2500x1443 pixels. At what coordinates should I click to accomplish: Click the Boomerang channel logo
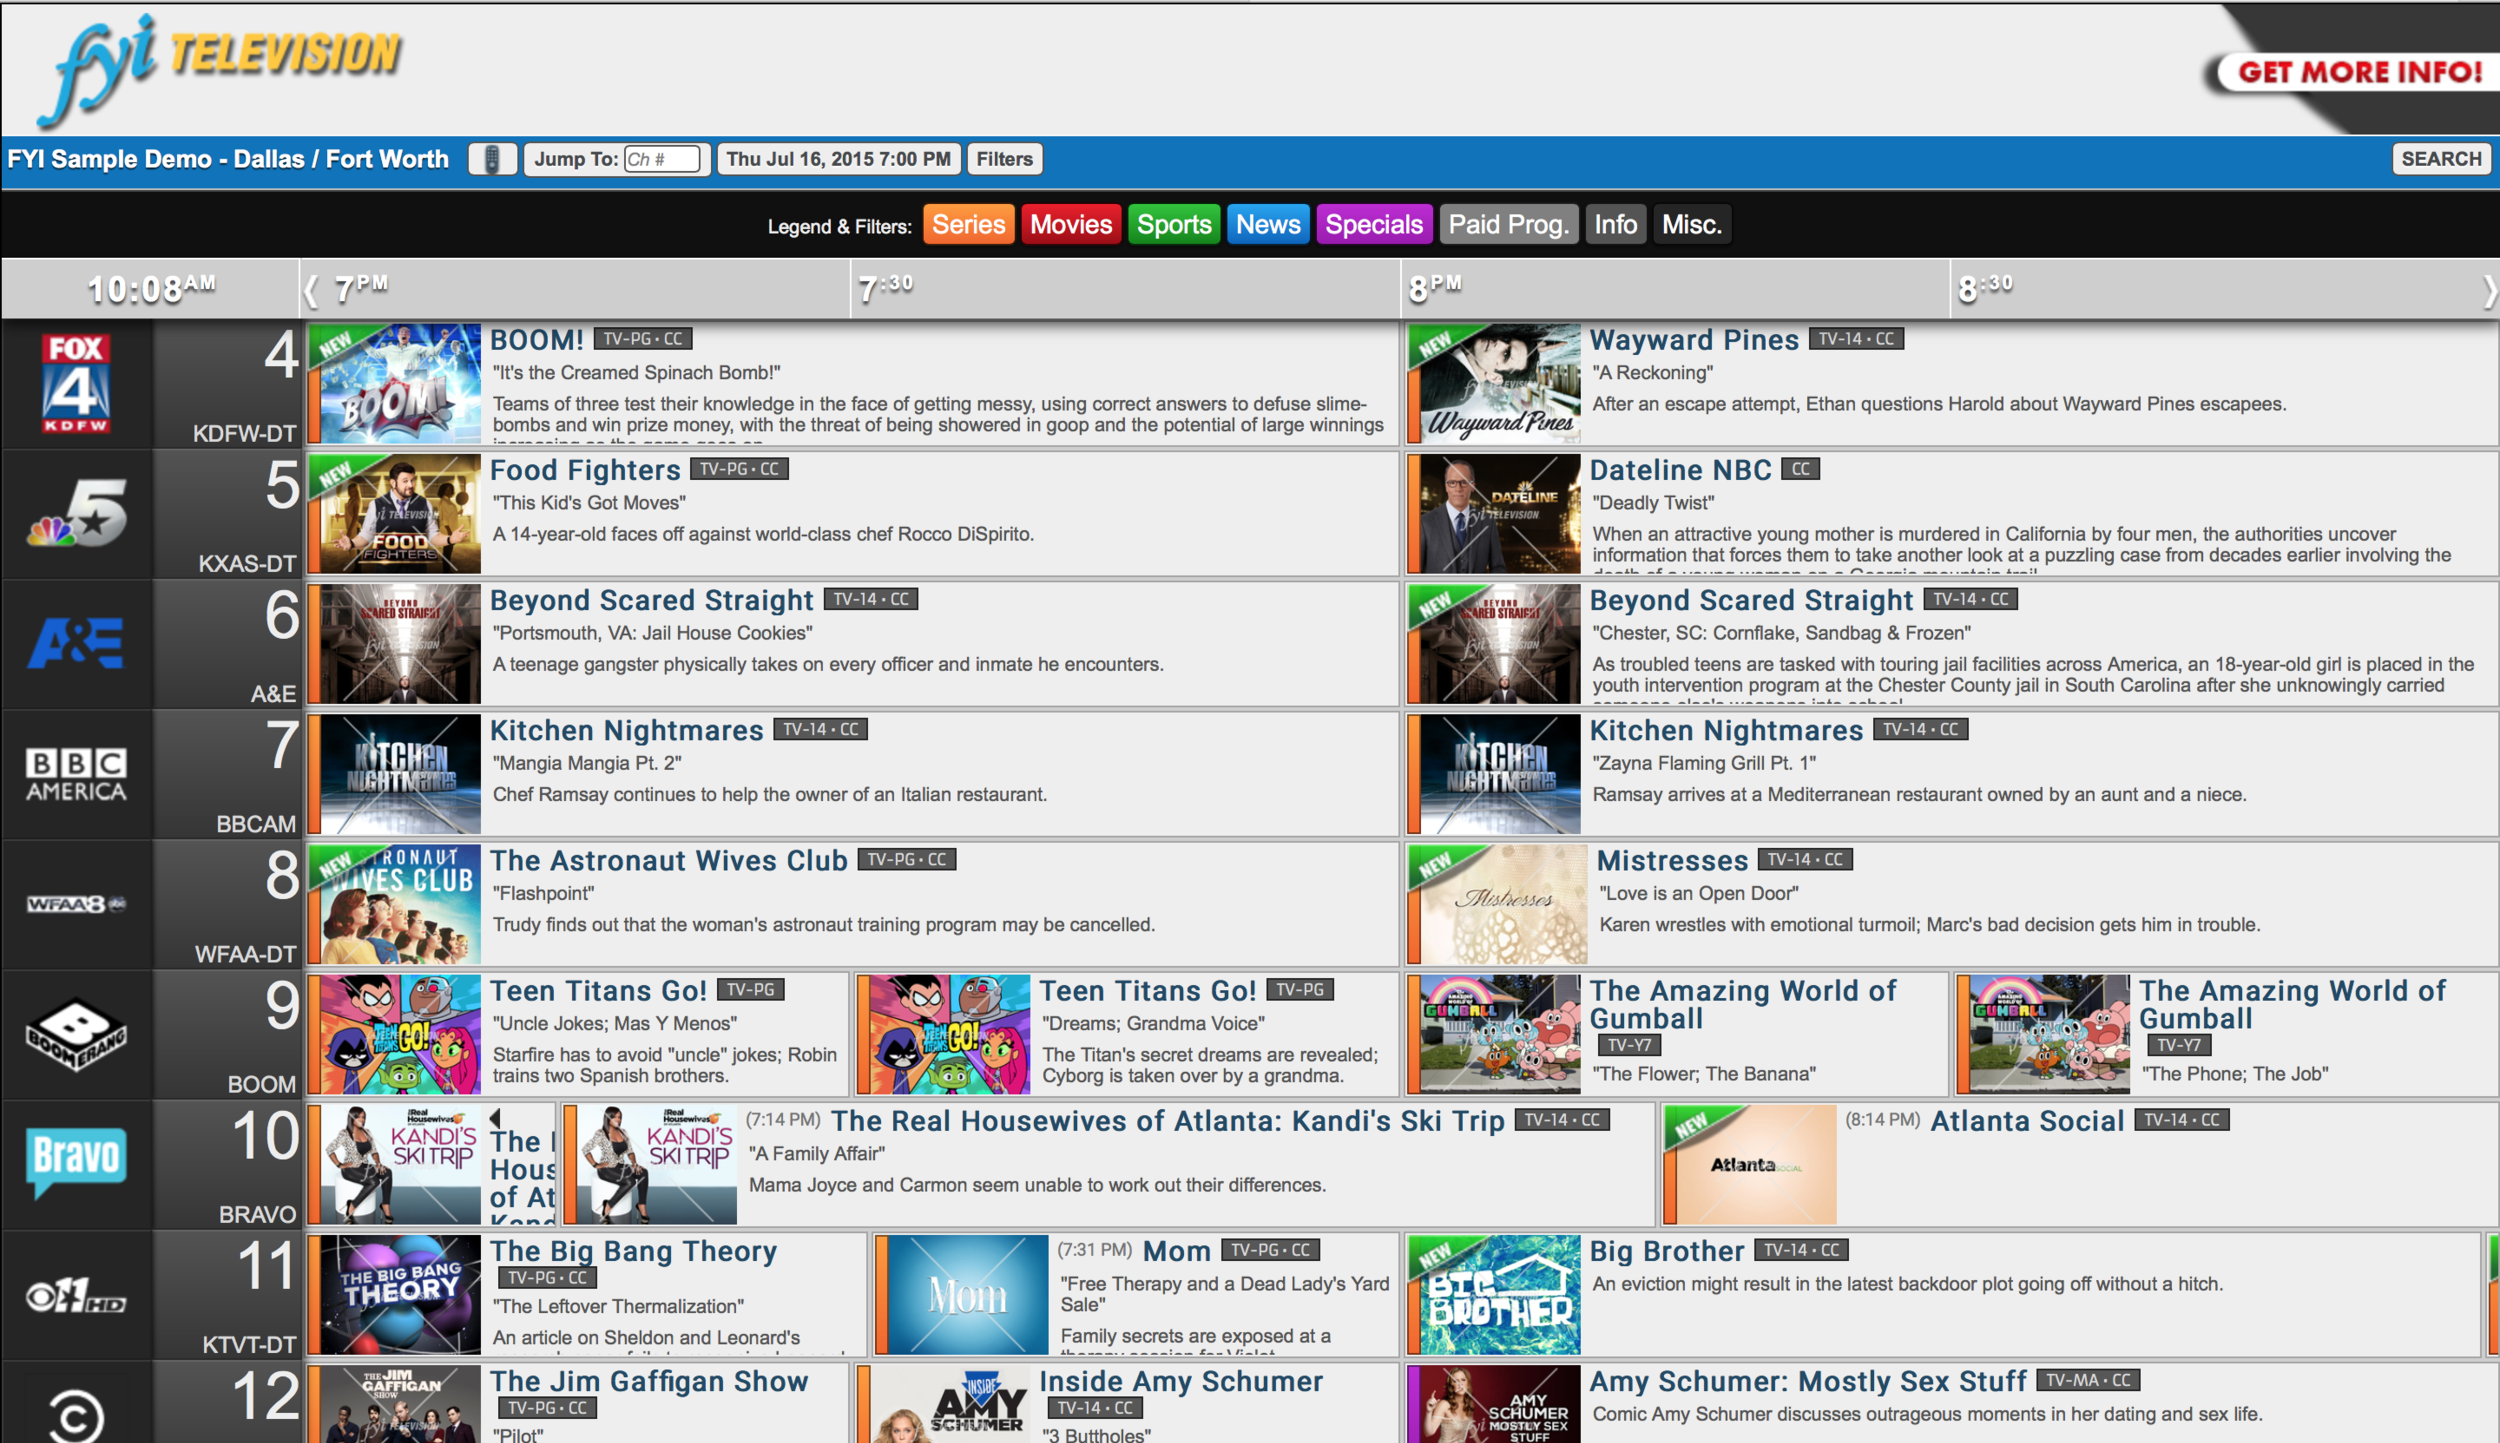click(76, 1034)
